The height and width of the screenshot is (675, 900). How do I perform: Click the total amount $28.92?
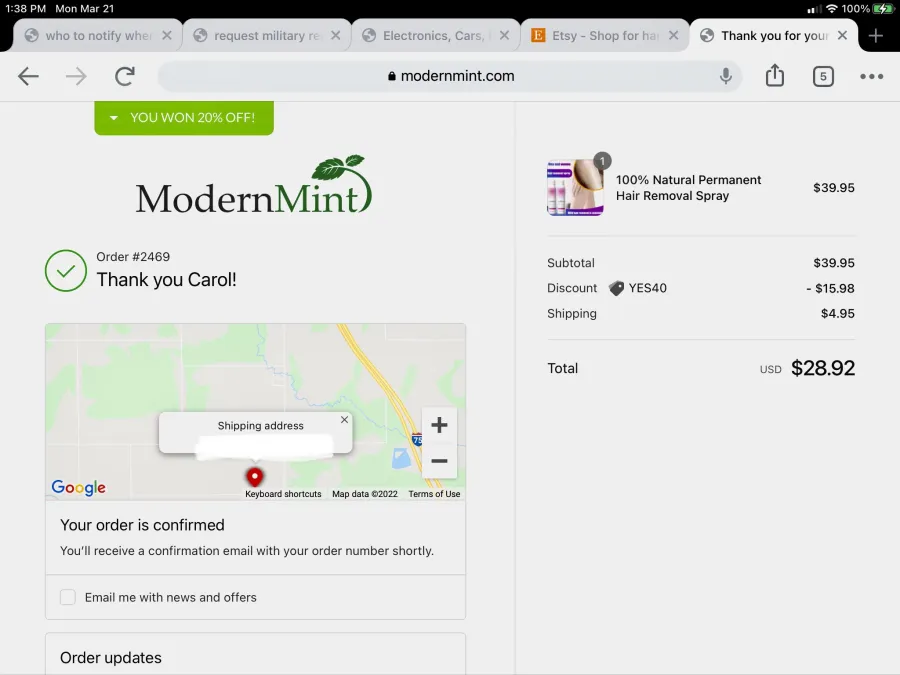[x=823, y=368]
